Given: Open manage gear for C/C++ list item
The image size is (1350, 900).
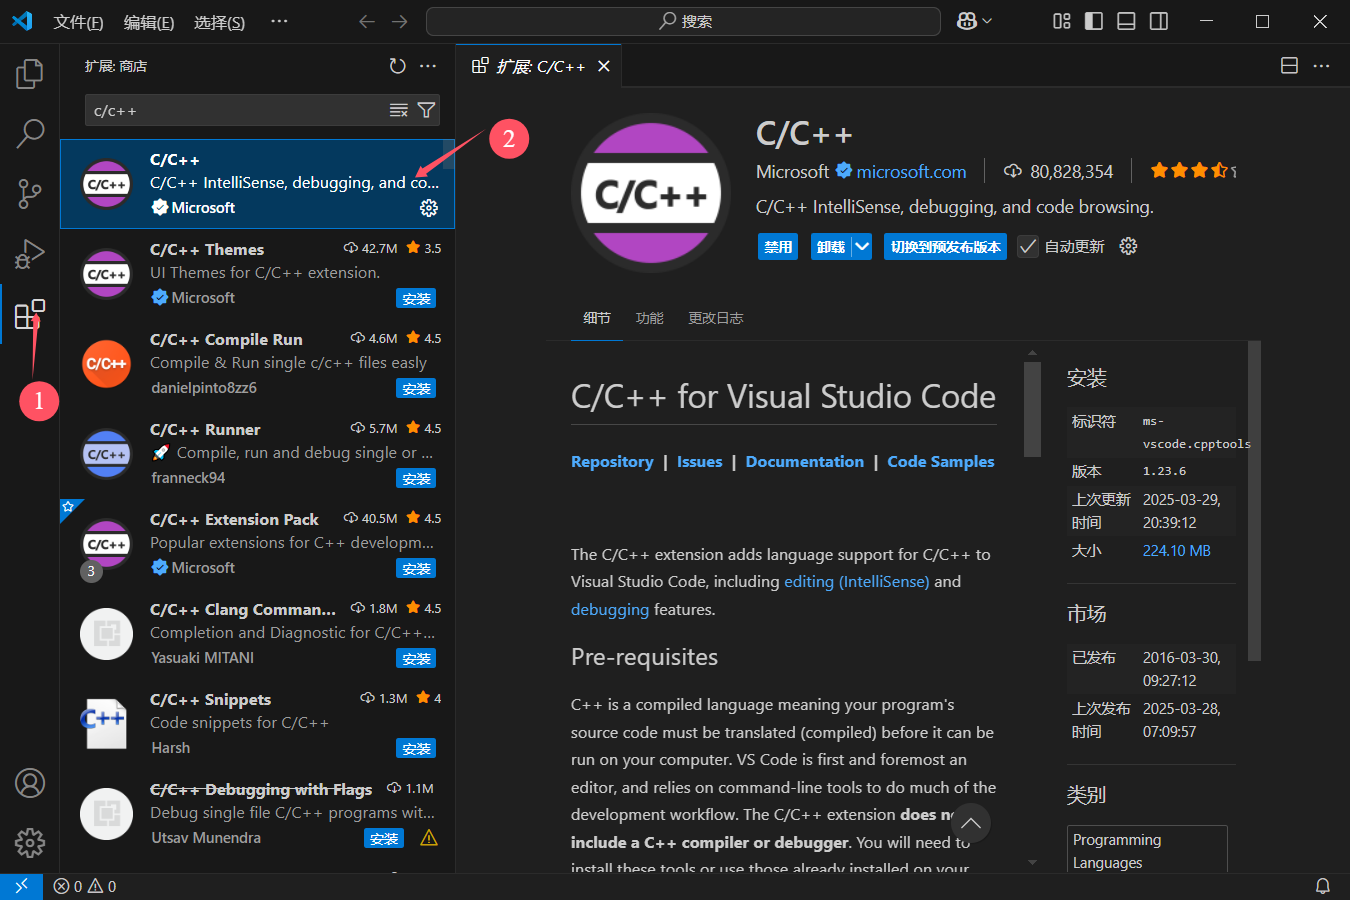Looking at the screenshot, I should pos(429,208).
